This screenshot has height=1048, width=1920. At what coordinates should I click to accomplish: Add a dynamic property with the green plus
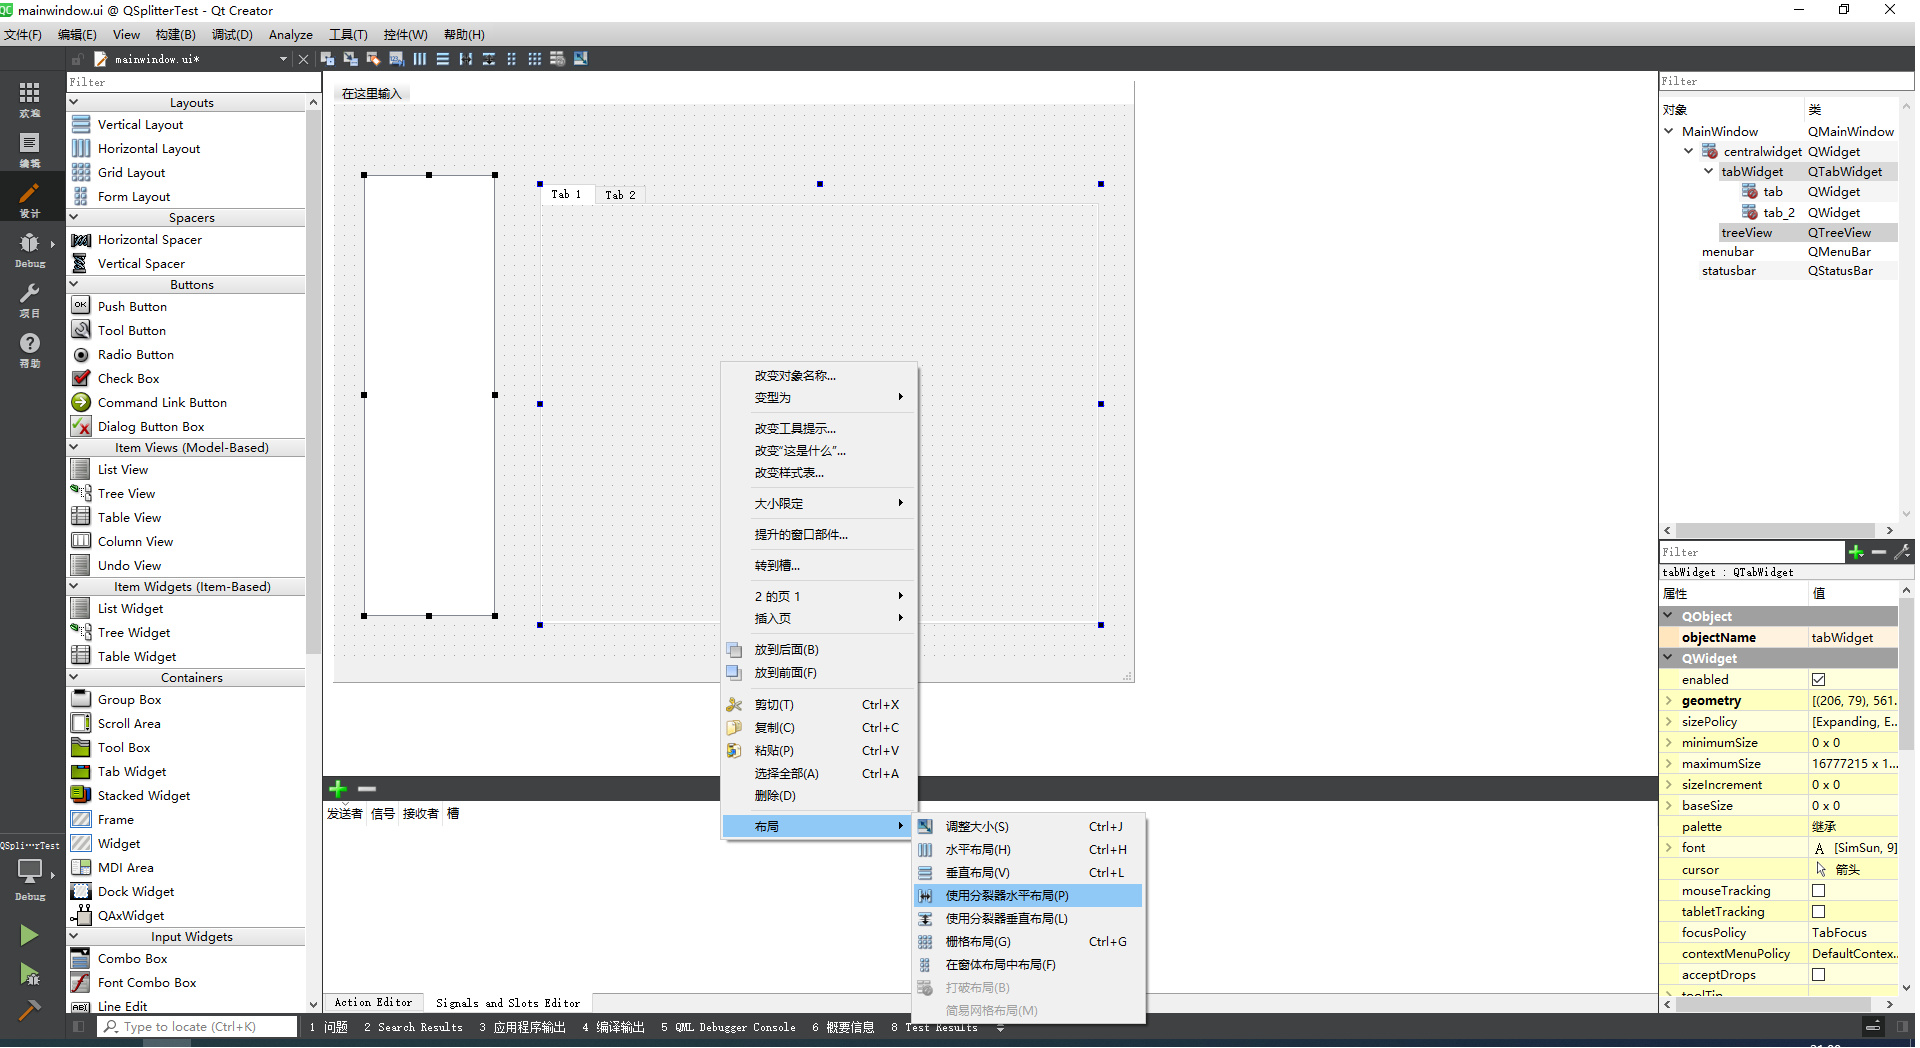[1856, 552]
